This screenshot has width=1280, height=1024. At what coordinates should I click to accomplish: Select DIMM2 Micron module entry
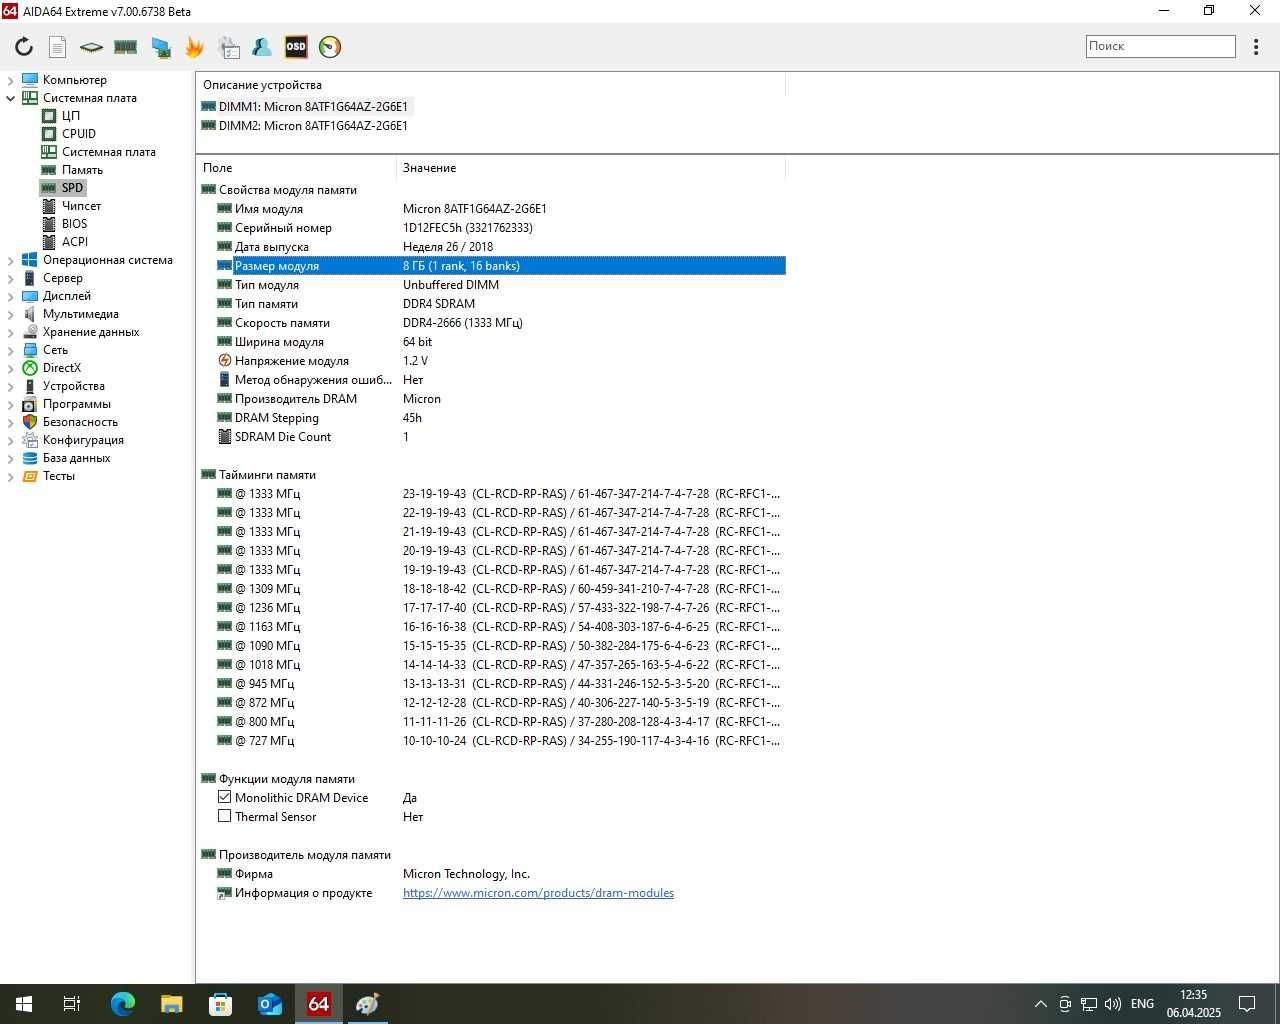click(x=305, y=126)
